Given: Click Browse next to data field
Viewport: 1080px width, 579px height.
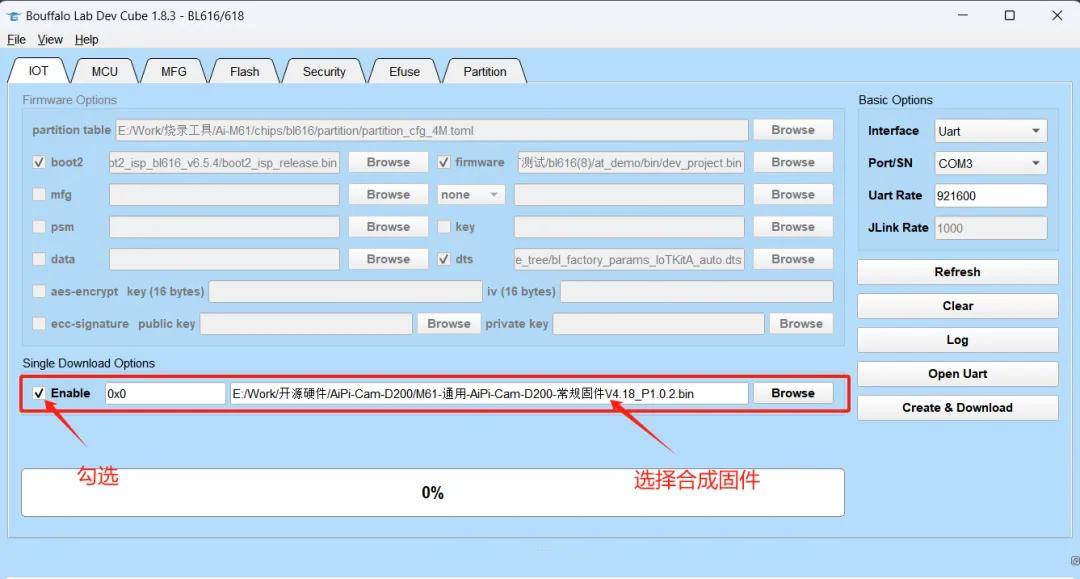Looking at the screenshot, I should pos(388,260).
